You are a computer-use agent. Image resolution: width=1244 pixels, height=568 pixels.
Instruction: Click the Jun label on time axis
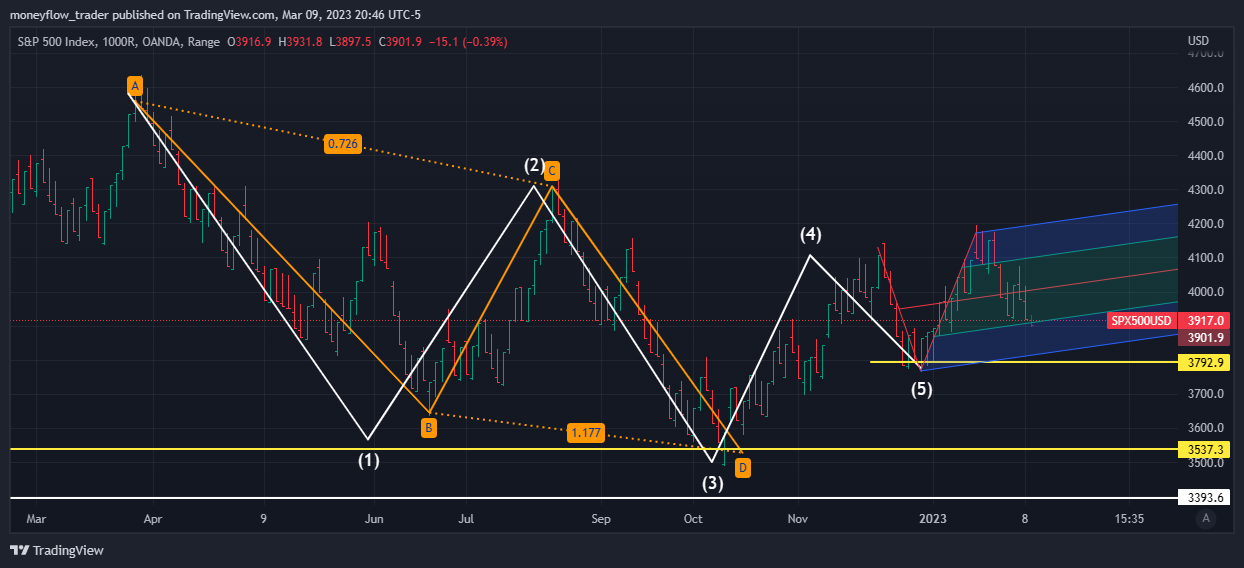[374, 519]
